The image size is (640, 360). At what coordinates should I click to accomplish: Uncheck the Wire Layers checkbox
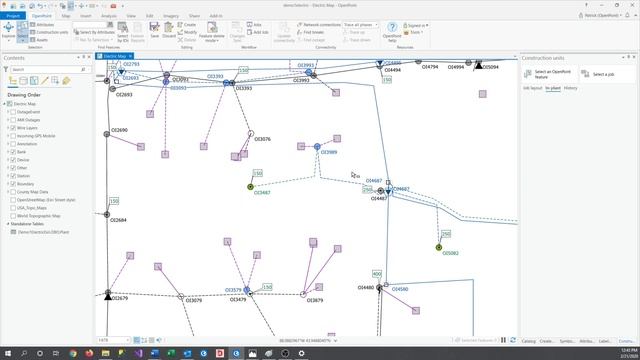[x=13, y=128]
